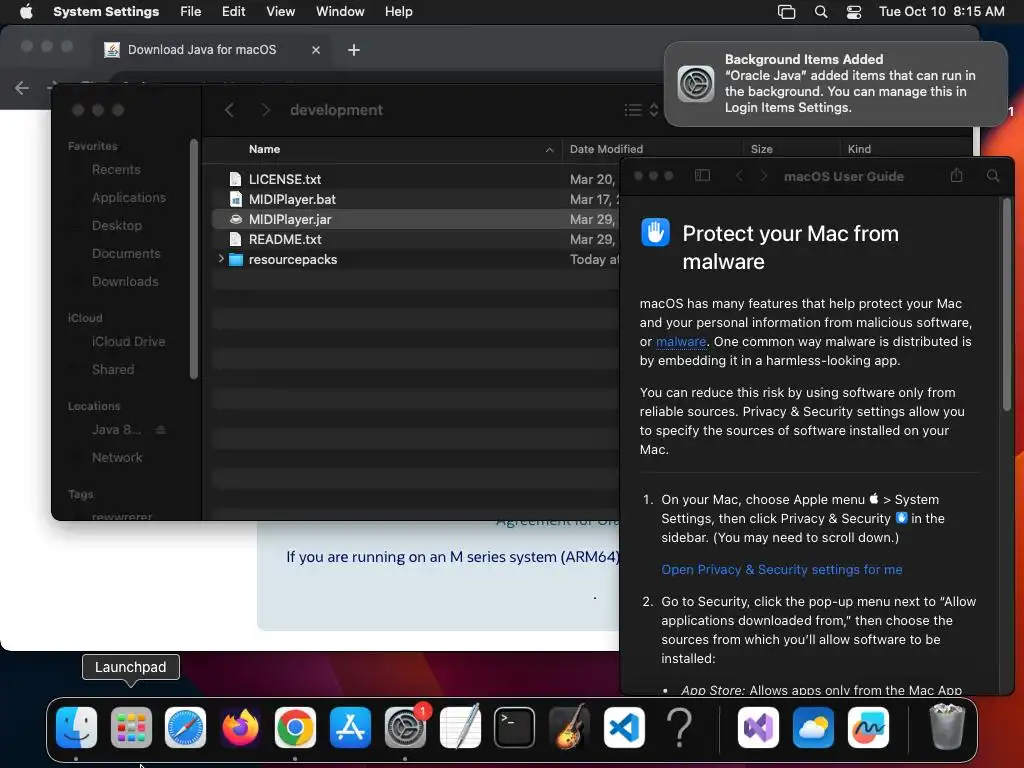
Task: Launch Safari from the Dock
Action: (x=185, y=727)
